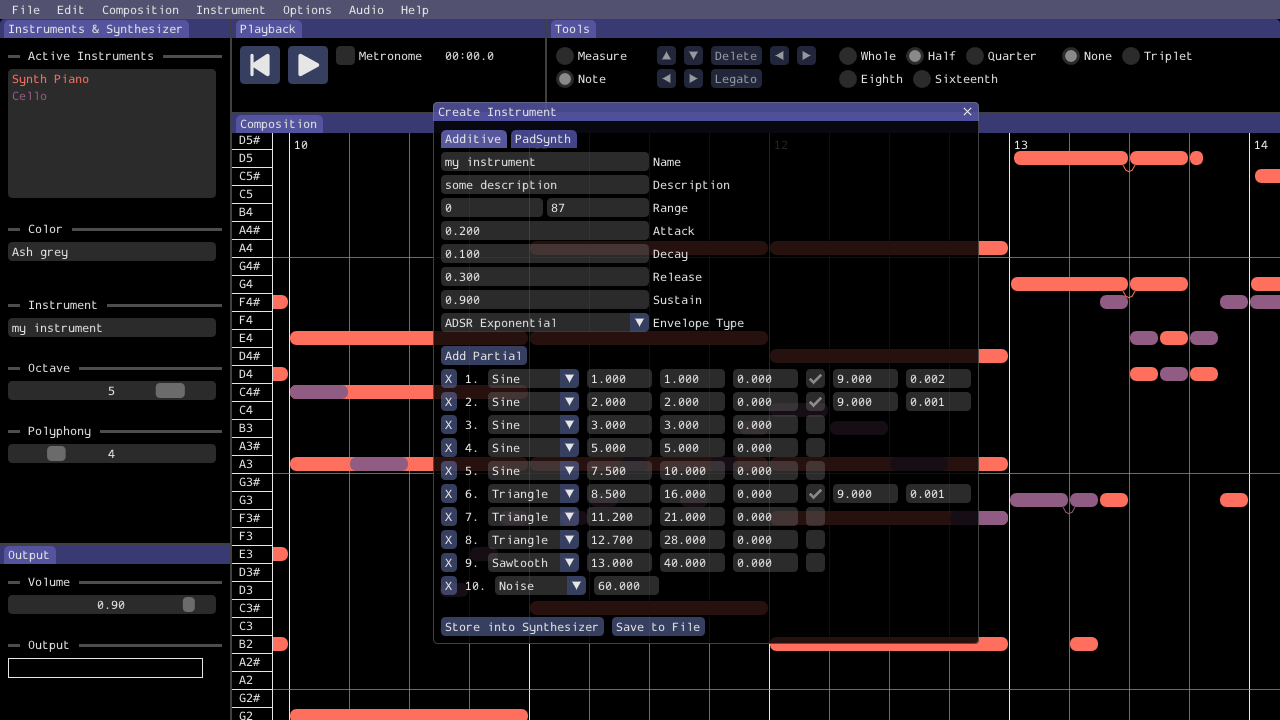Enable the Metronome checkbox

tap(345, 56)
